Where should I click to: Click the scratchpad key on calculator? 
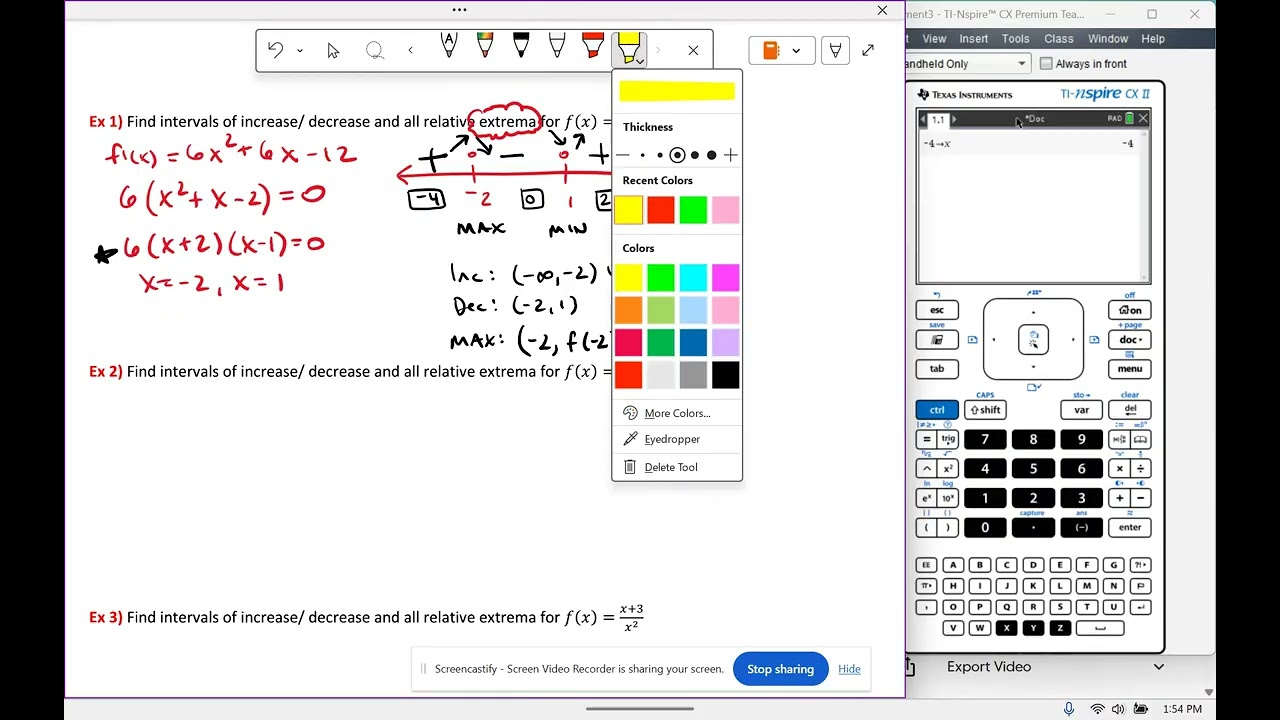[937, 340]
